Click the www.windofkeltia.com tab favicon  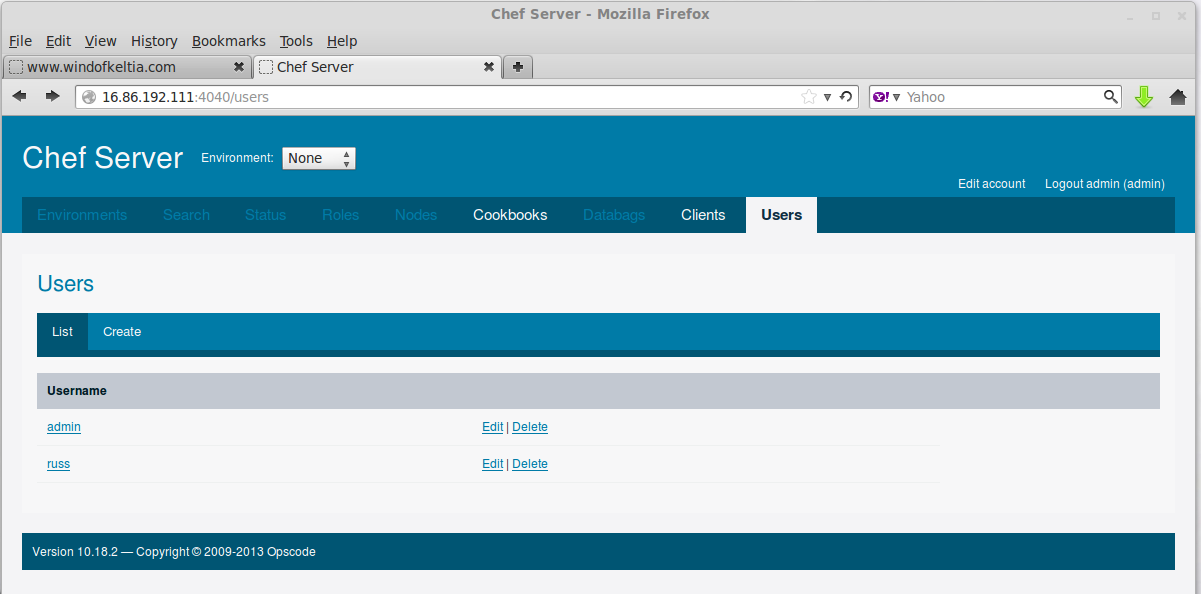tap(16, 67)
